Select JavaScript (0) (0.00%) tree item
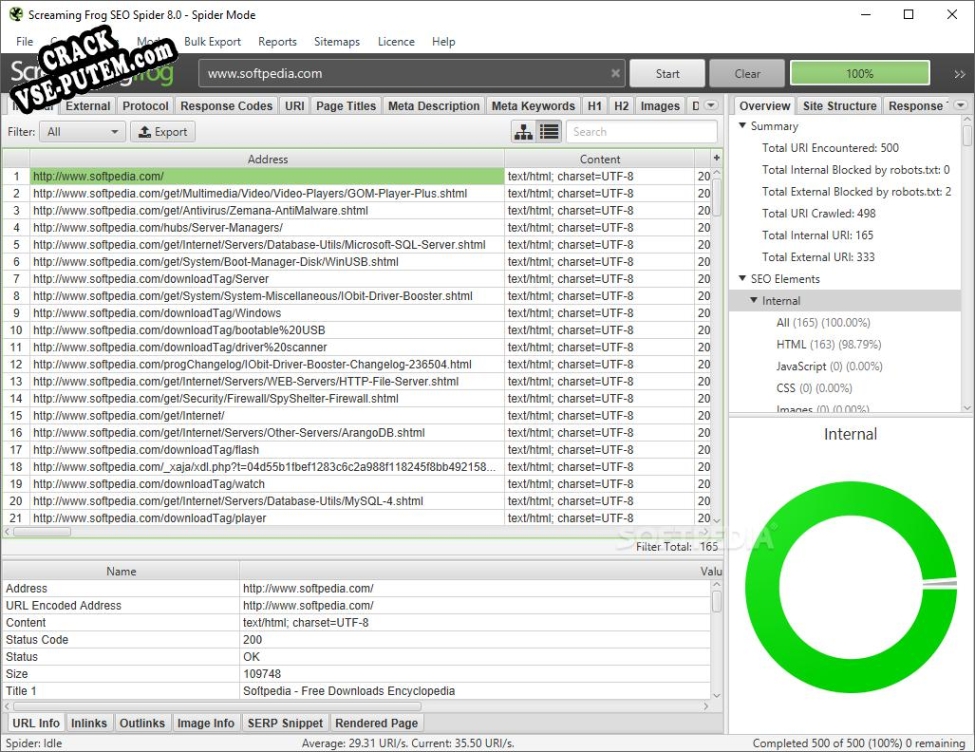The height and width of the screenshot is (752, 975). click(x=829, y=366)
